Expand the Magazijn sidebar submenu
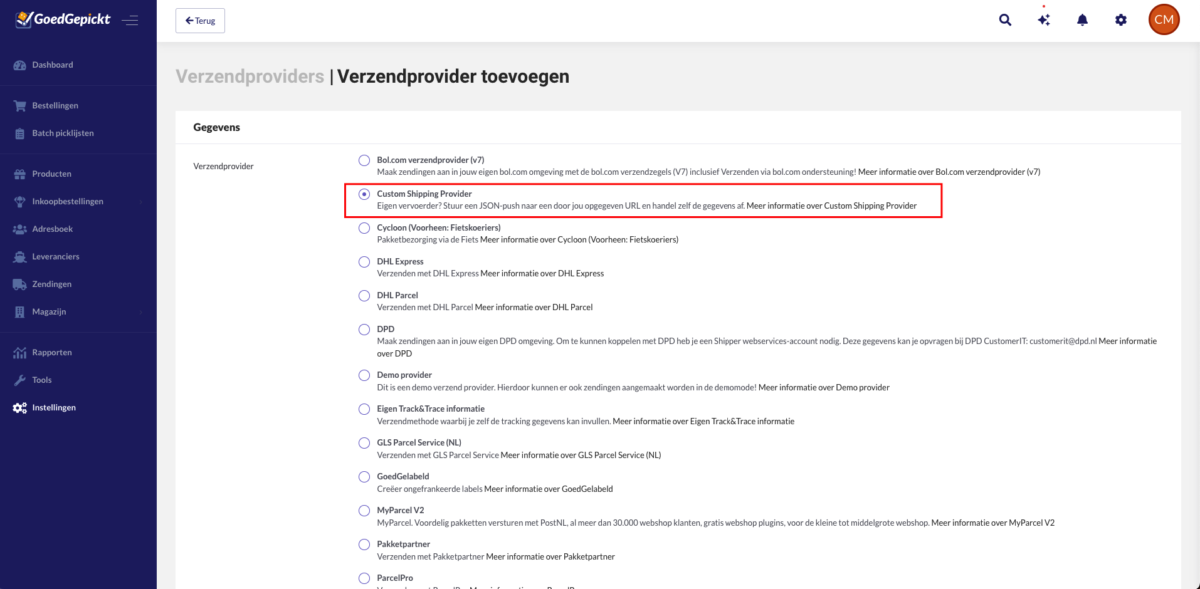This screenshot has height=589, width=1200. coord(140,312)
